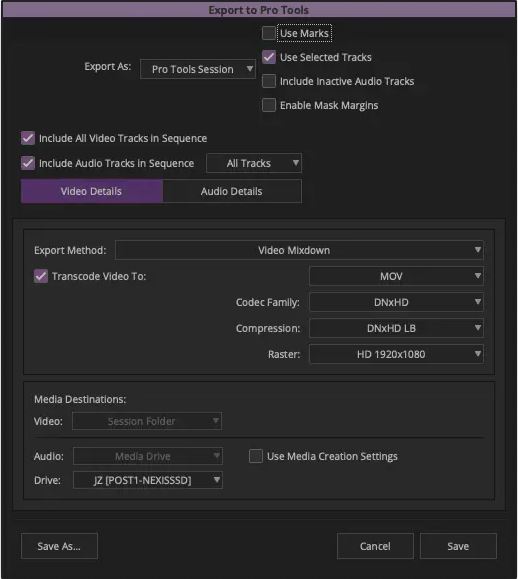Open Export Method Video Mixdown dropdown
This screenshot has height=579, width=518.
[299, 250]
